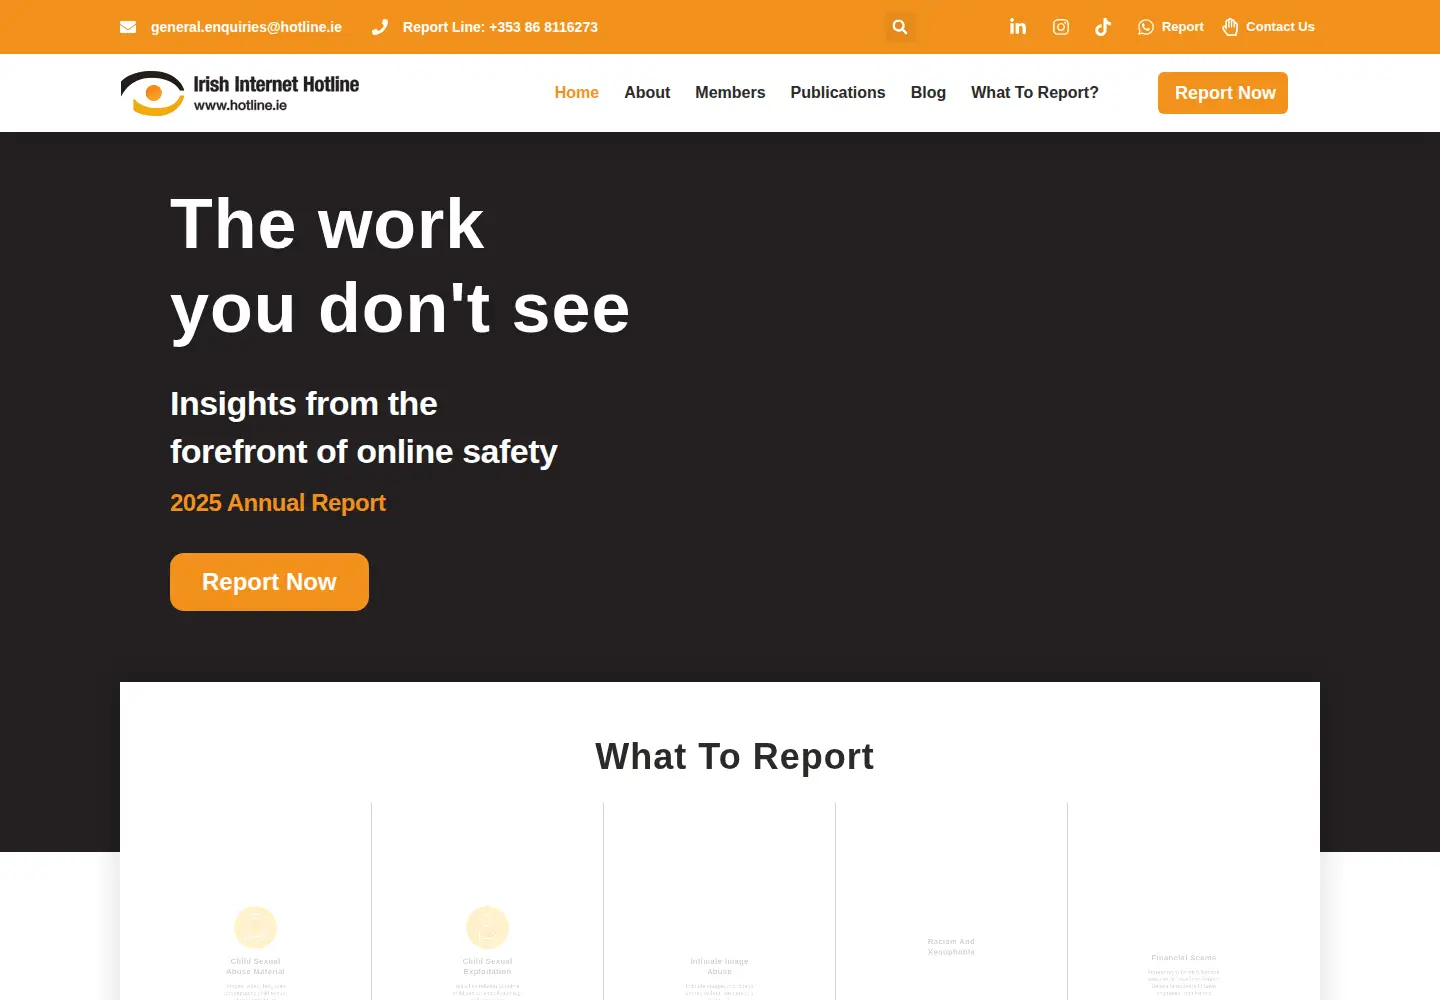Call the Report Line +353 86 8116273
1440x1000 pixels.
pyautogui.click(x=500, y=27)
